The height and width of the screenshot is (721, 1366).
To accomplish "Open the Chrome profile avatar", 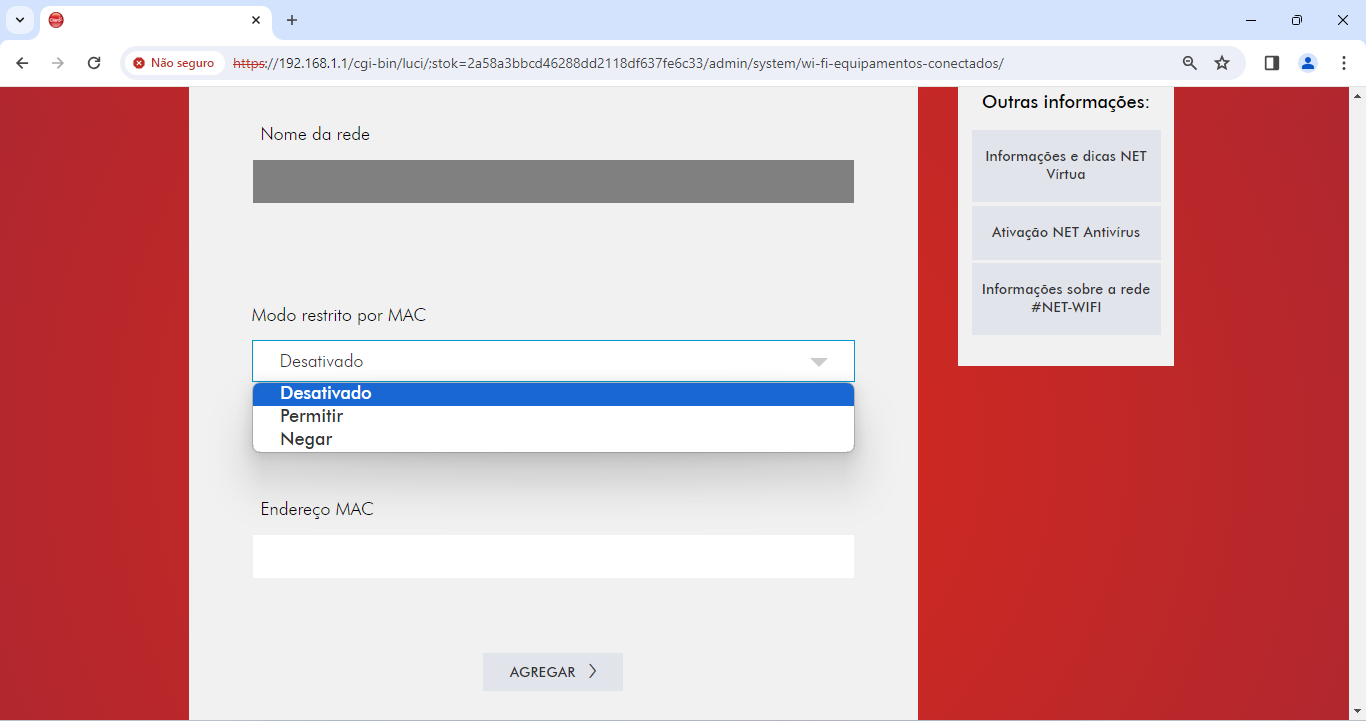I will tap(1308, 63).
